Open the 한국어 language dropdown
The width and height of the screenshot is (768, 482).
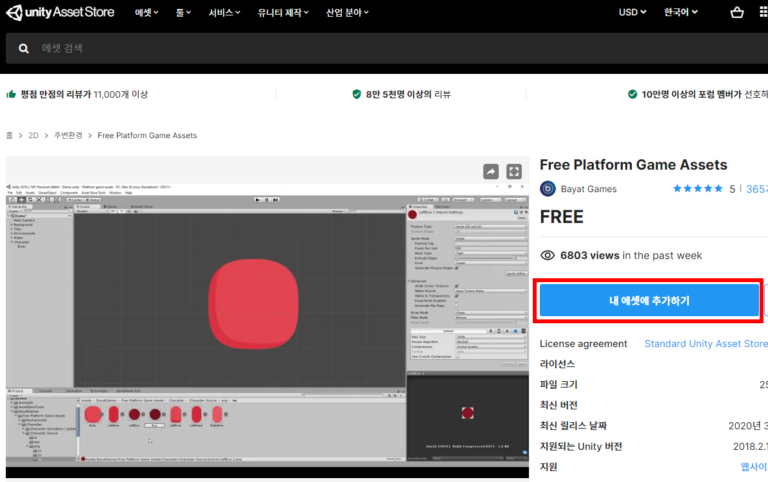pos(680,12)
